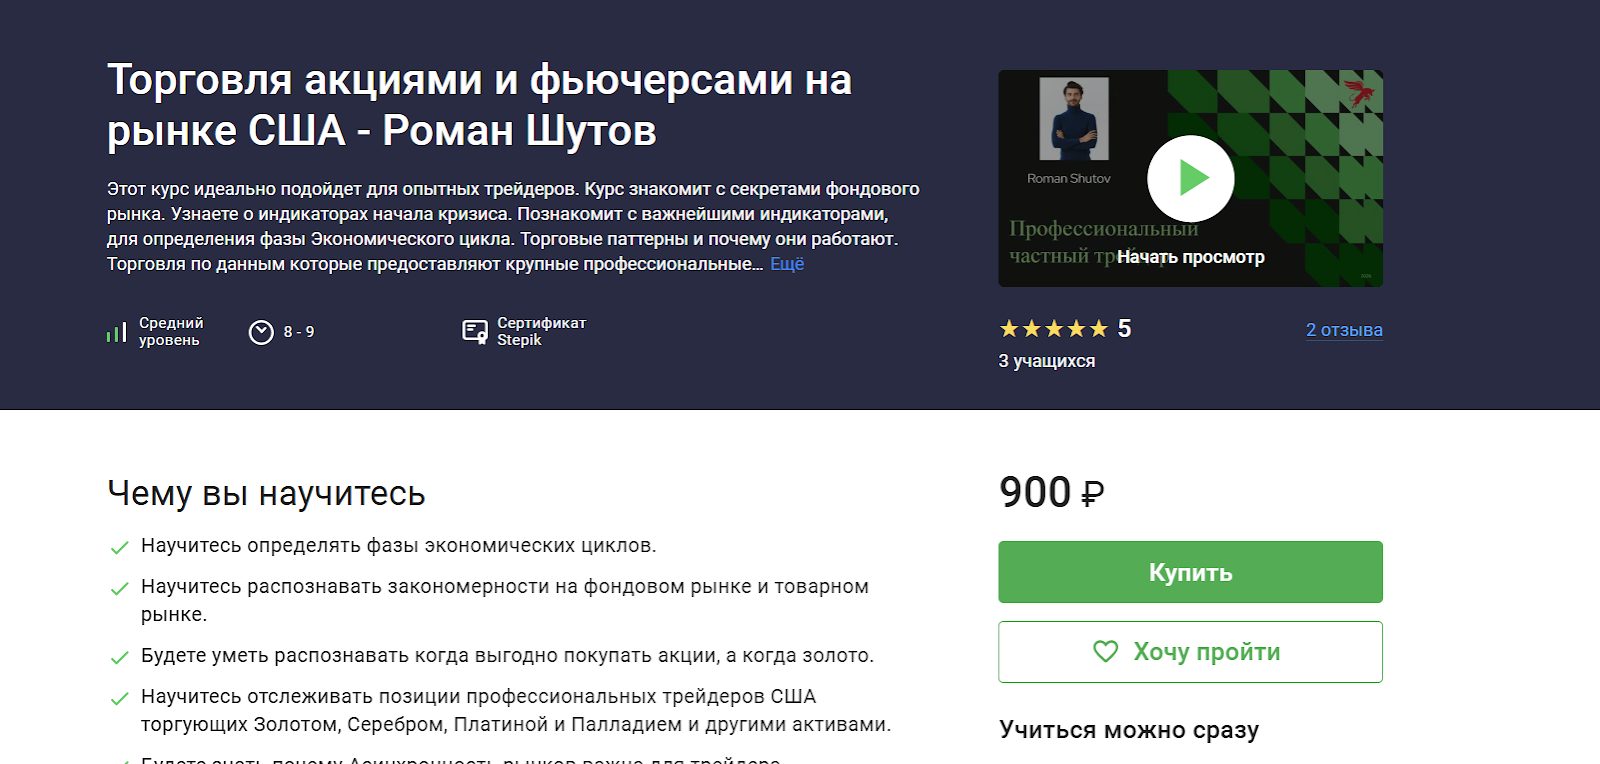Expand the description with the Ещё link

click(x=787, y=264)
